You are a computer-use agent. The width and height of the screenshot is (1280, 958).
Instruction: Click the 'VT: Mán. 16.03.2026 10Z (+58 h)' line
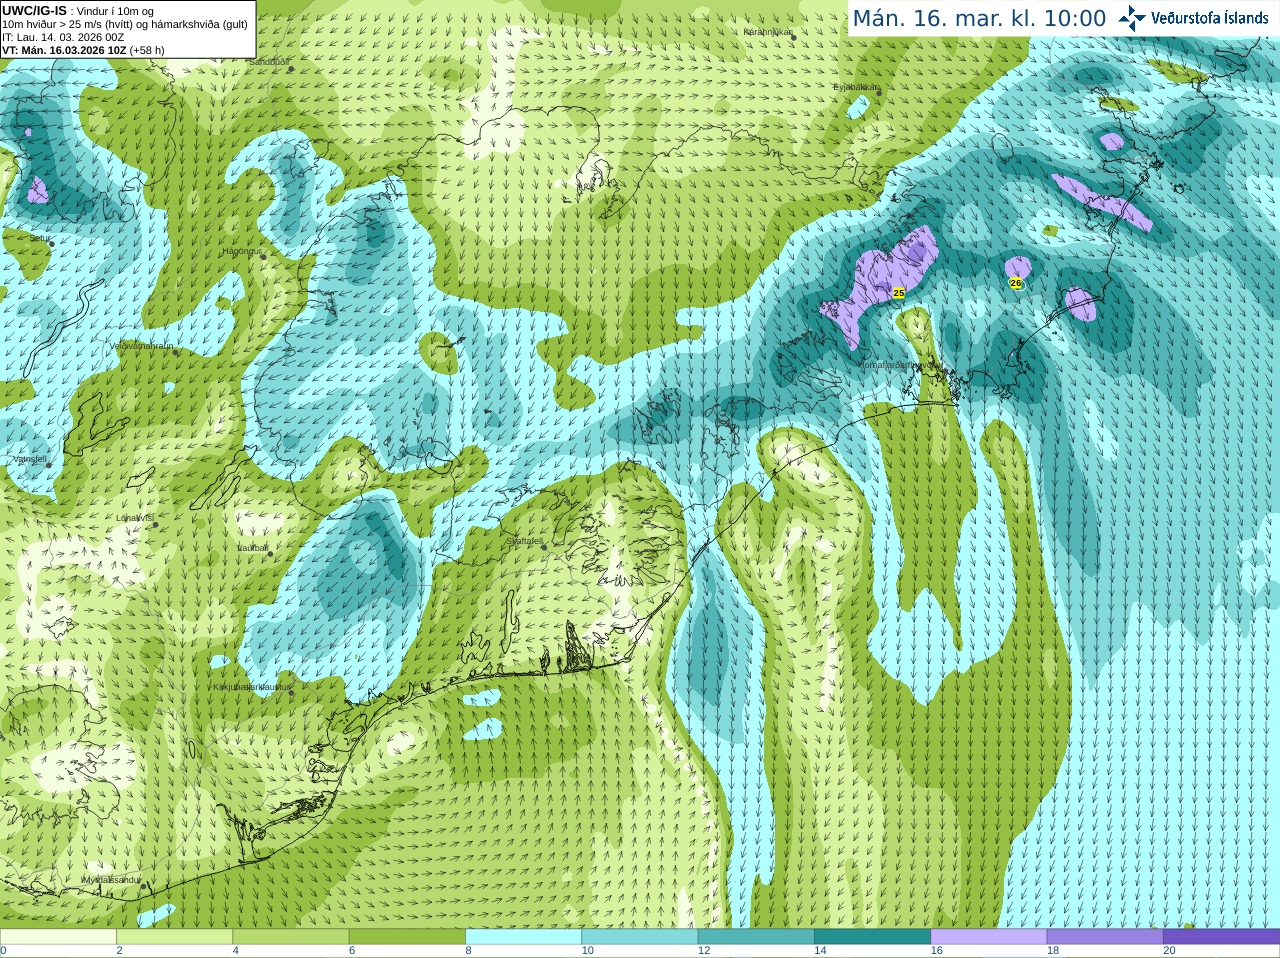tap(84, 50)
